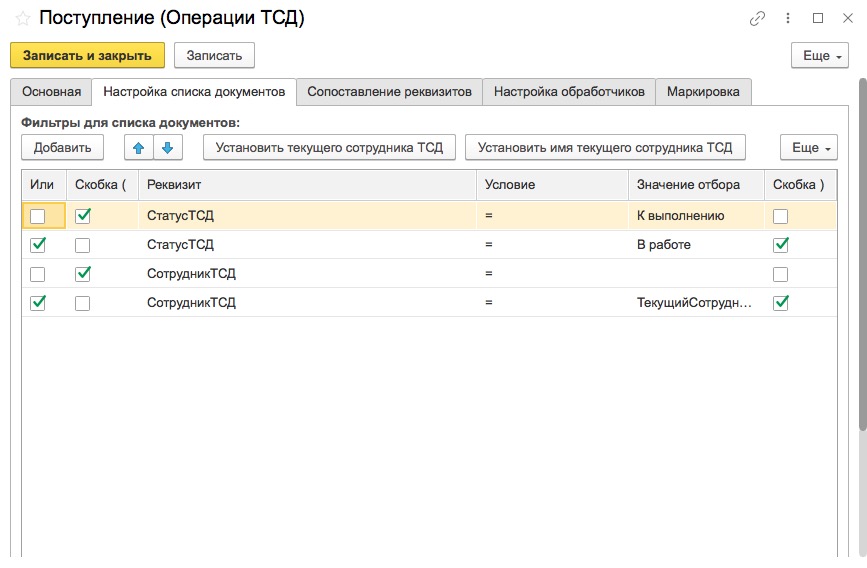The width and height of the screenshot is (867, 568).
Task: Click Установить имя текущего сотрудника ТСД
Action: point(605,148)
